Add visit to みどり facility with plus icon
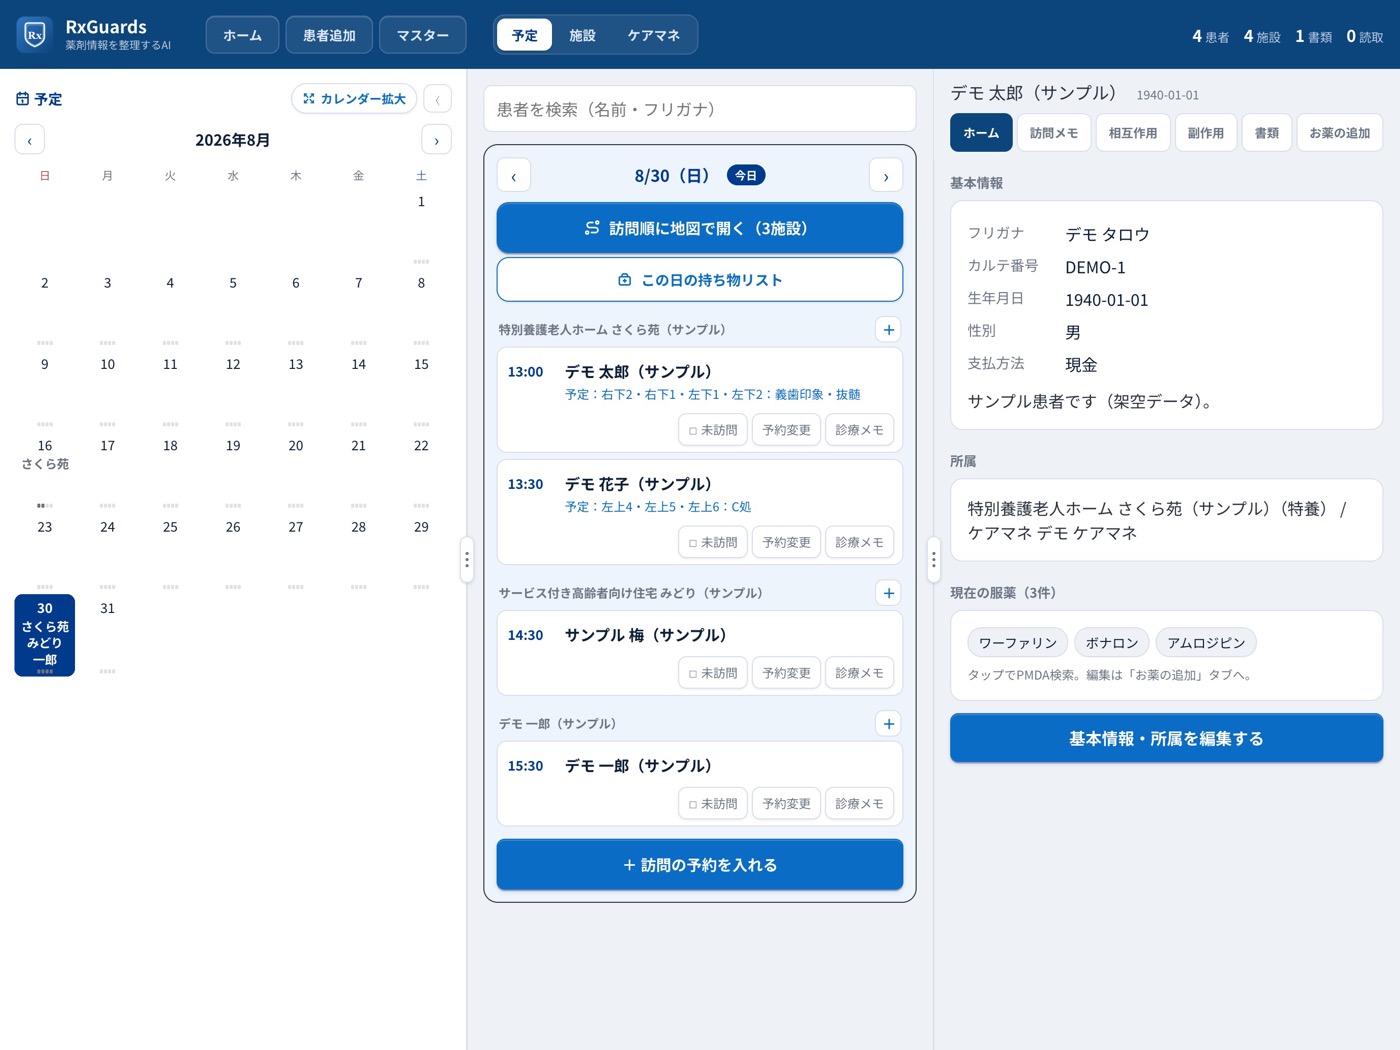This screenshot has height=1050, width=1400. (x=888, y=593)
